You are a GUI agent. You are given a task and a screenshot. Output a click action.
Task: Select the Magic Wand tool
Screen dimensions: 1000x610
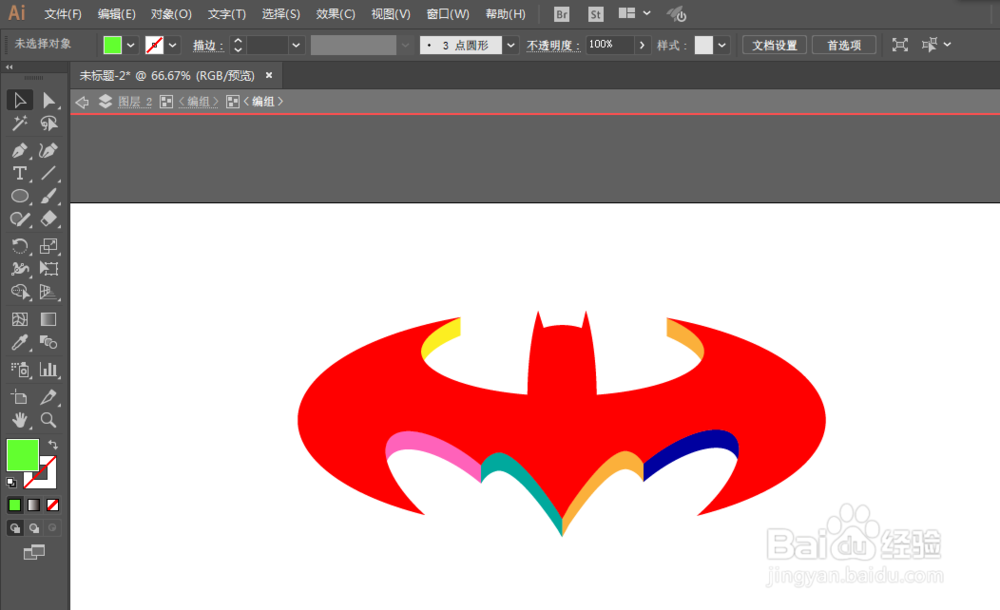[x=18, y=123]
